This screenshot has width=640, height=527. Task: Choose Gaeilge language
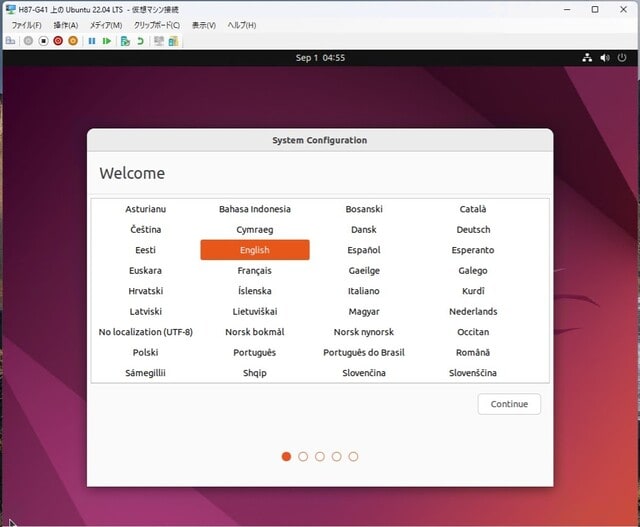tap(364, 271)
